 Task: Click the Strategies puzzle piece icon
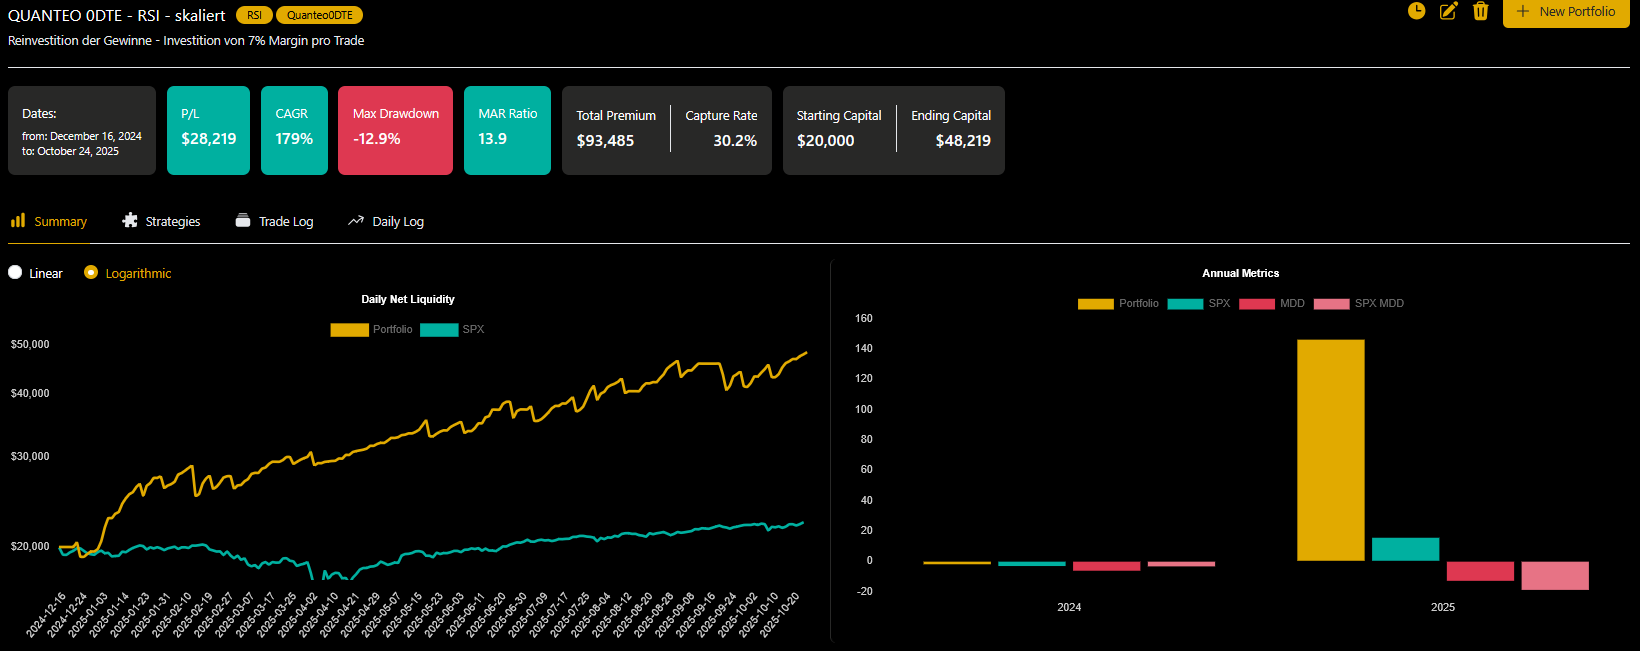(130, 220)
